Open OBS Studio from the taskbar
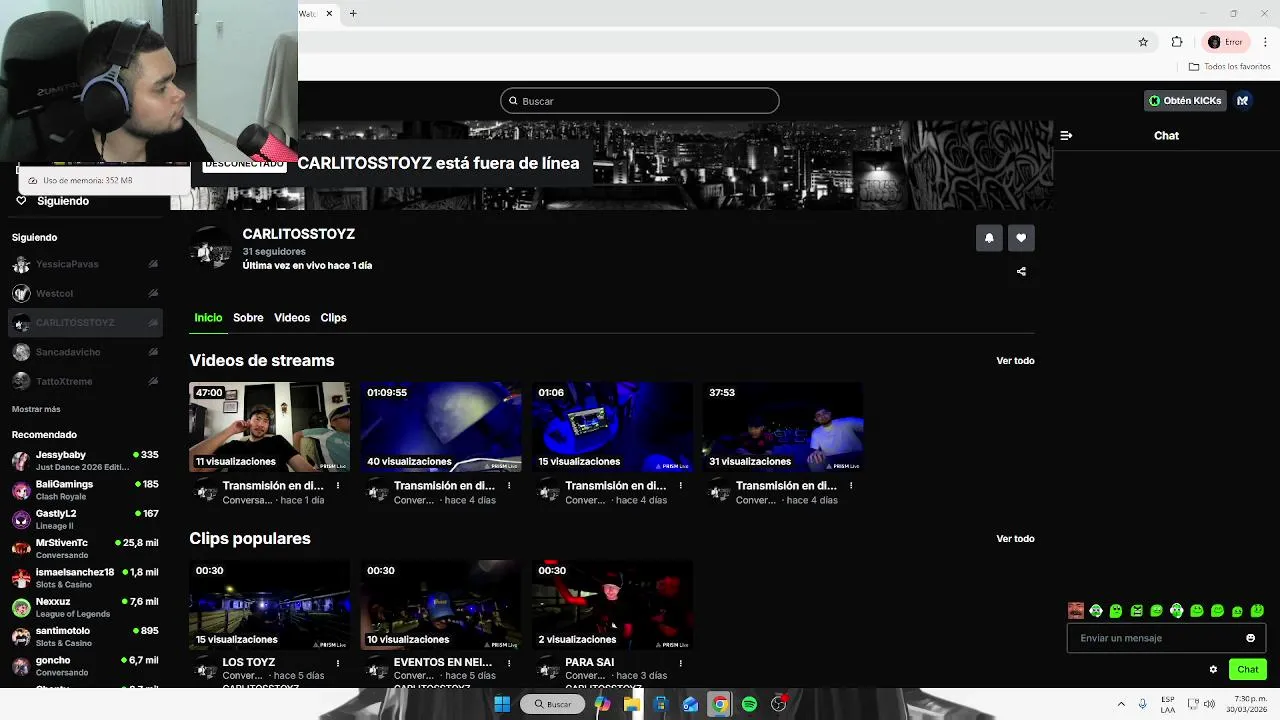The image size is (1280, 720). coord(779,704)
